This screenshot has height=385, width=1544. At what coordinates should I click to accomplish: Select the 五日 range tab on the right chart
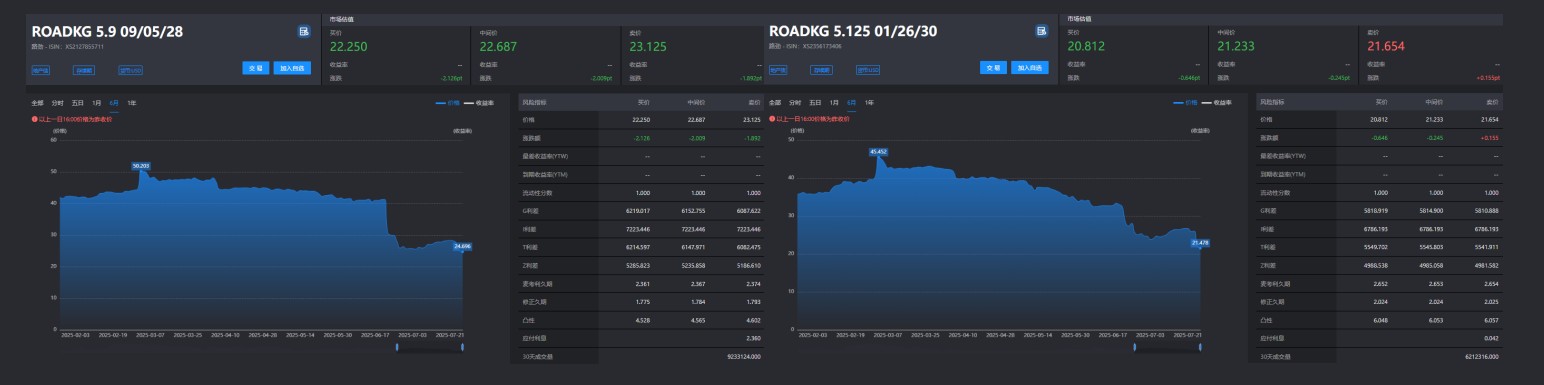point(815,103)
